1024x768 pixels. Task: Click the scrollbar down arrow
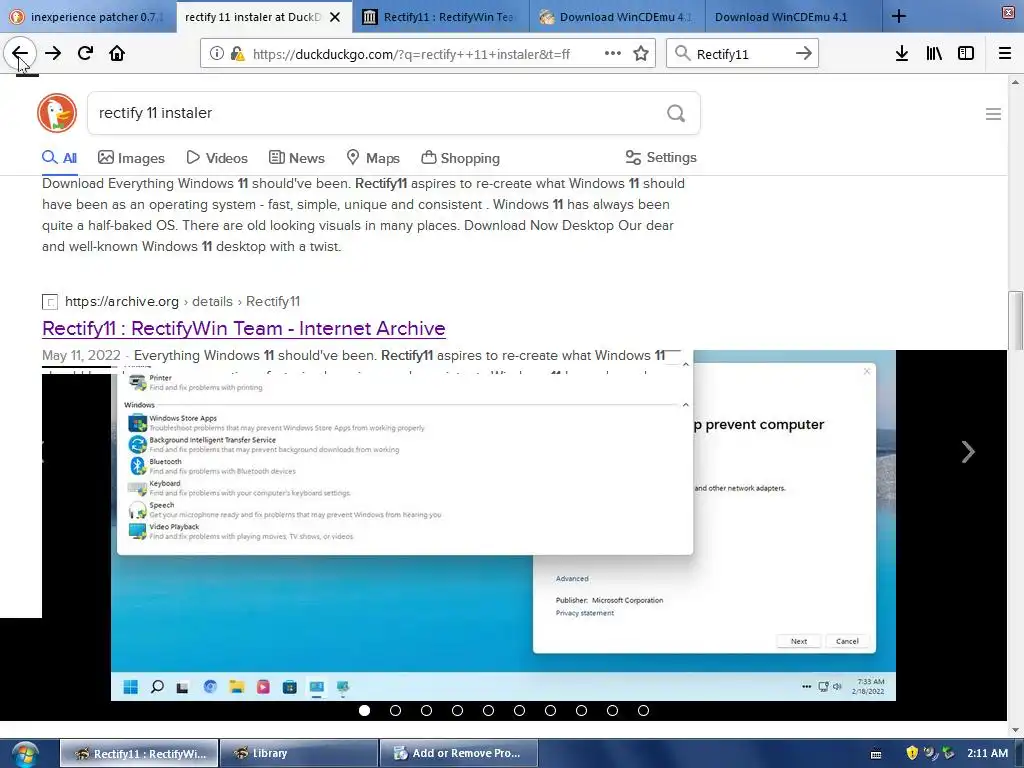click(1015, 730)
